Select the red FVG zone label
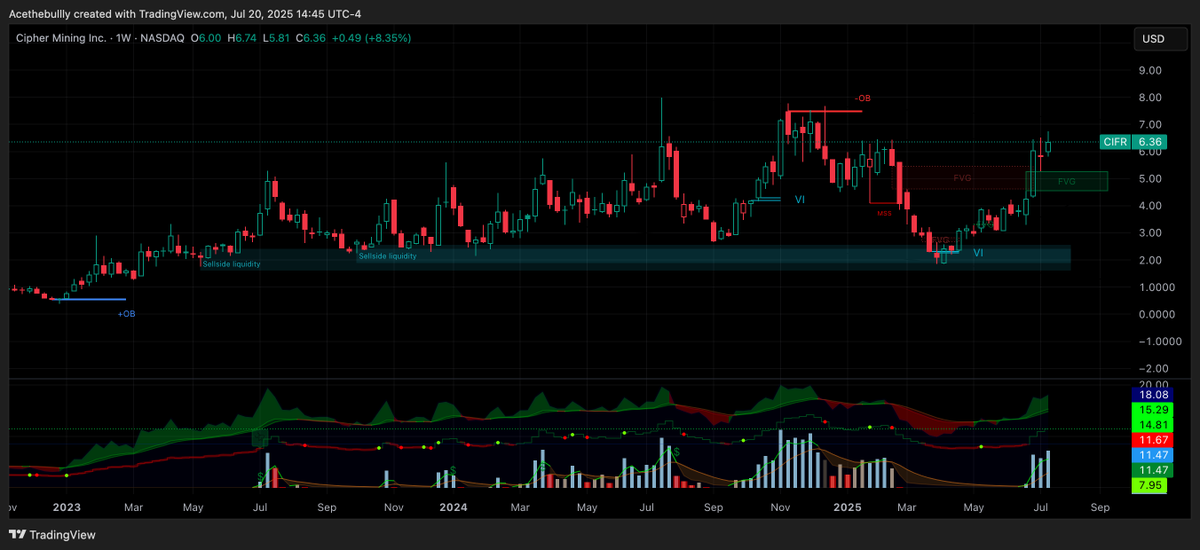The image size is (1200, 550). pyautogui.click(x=962, y=178)
